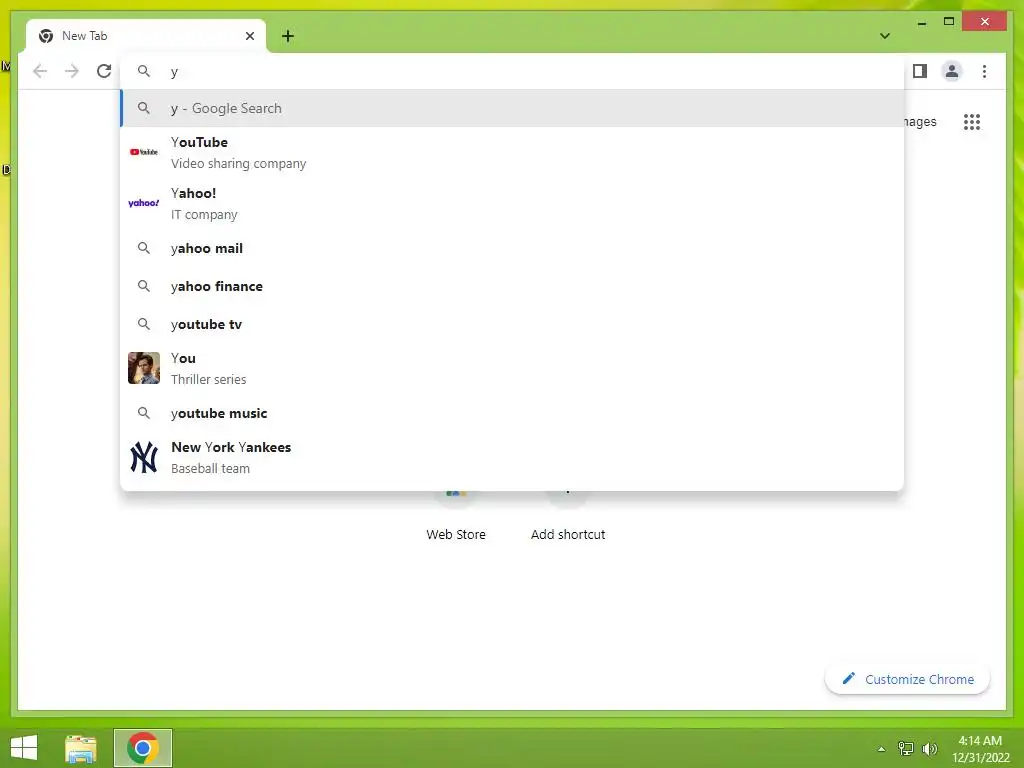Click Customize Chrome button
Screen dimensions: 1024x768
point(907,679)
